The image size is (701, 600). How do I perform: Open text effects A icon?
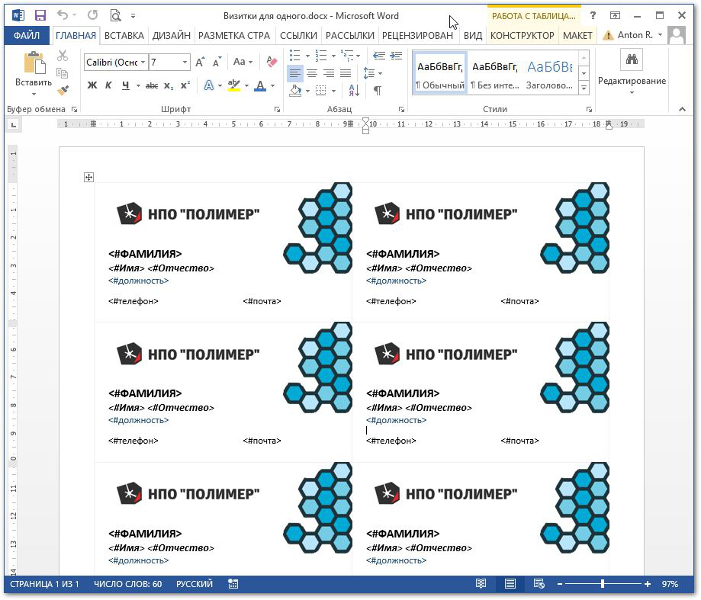[x=208, y=85]
